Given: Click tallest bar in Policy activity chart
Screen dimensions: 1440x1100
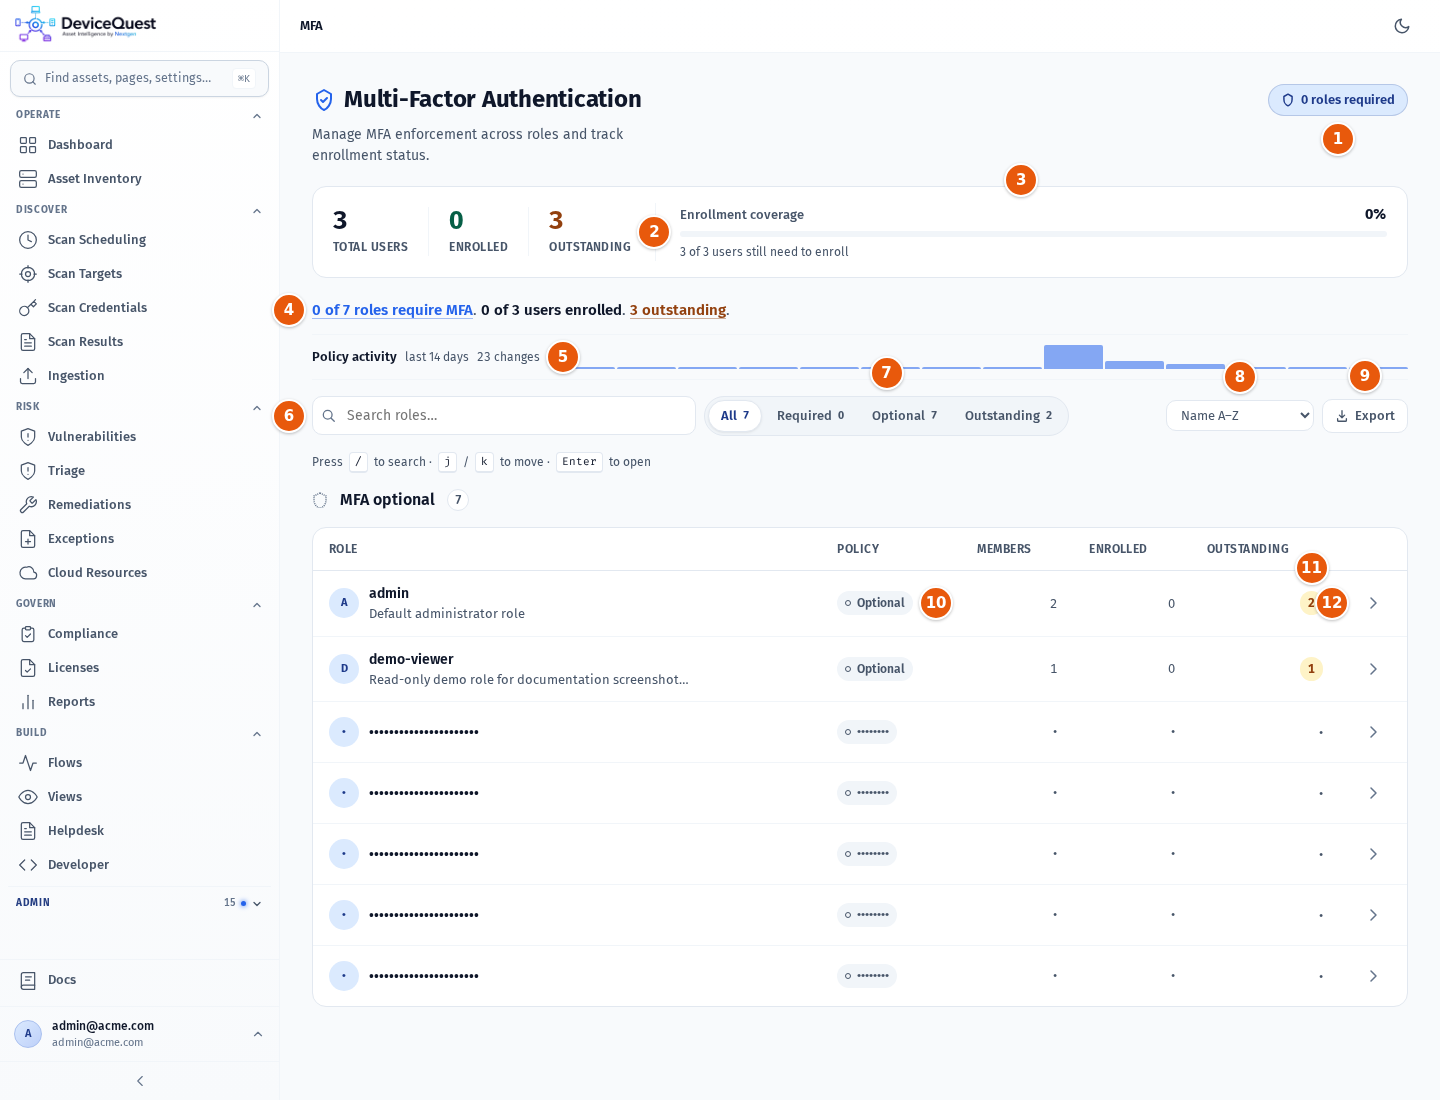Looking at the screenshot, I should (1073, 357).
